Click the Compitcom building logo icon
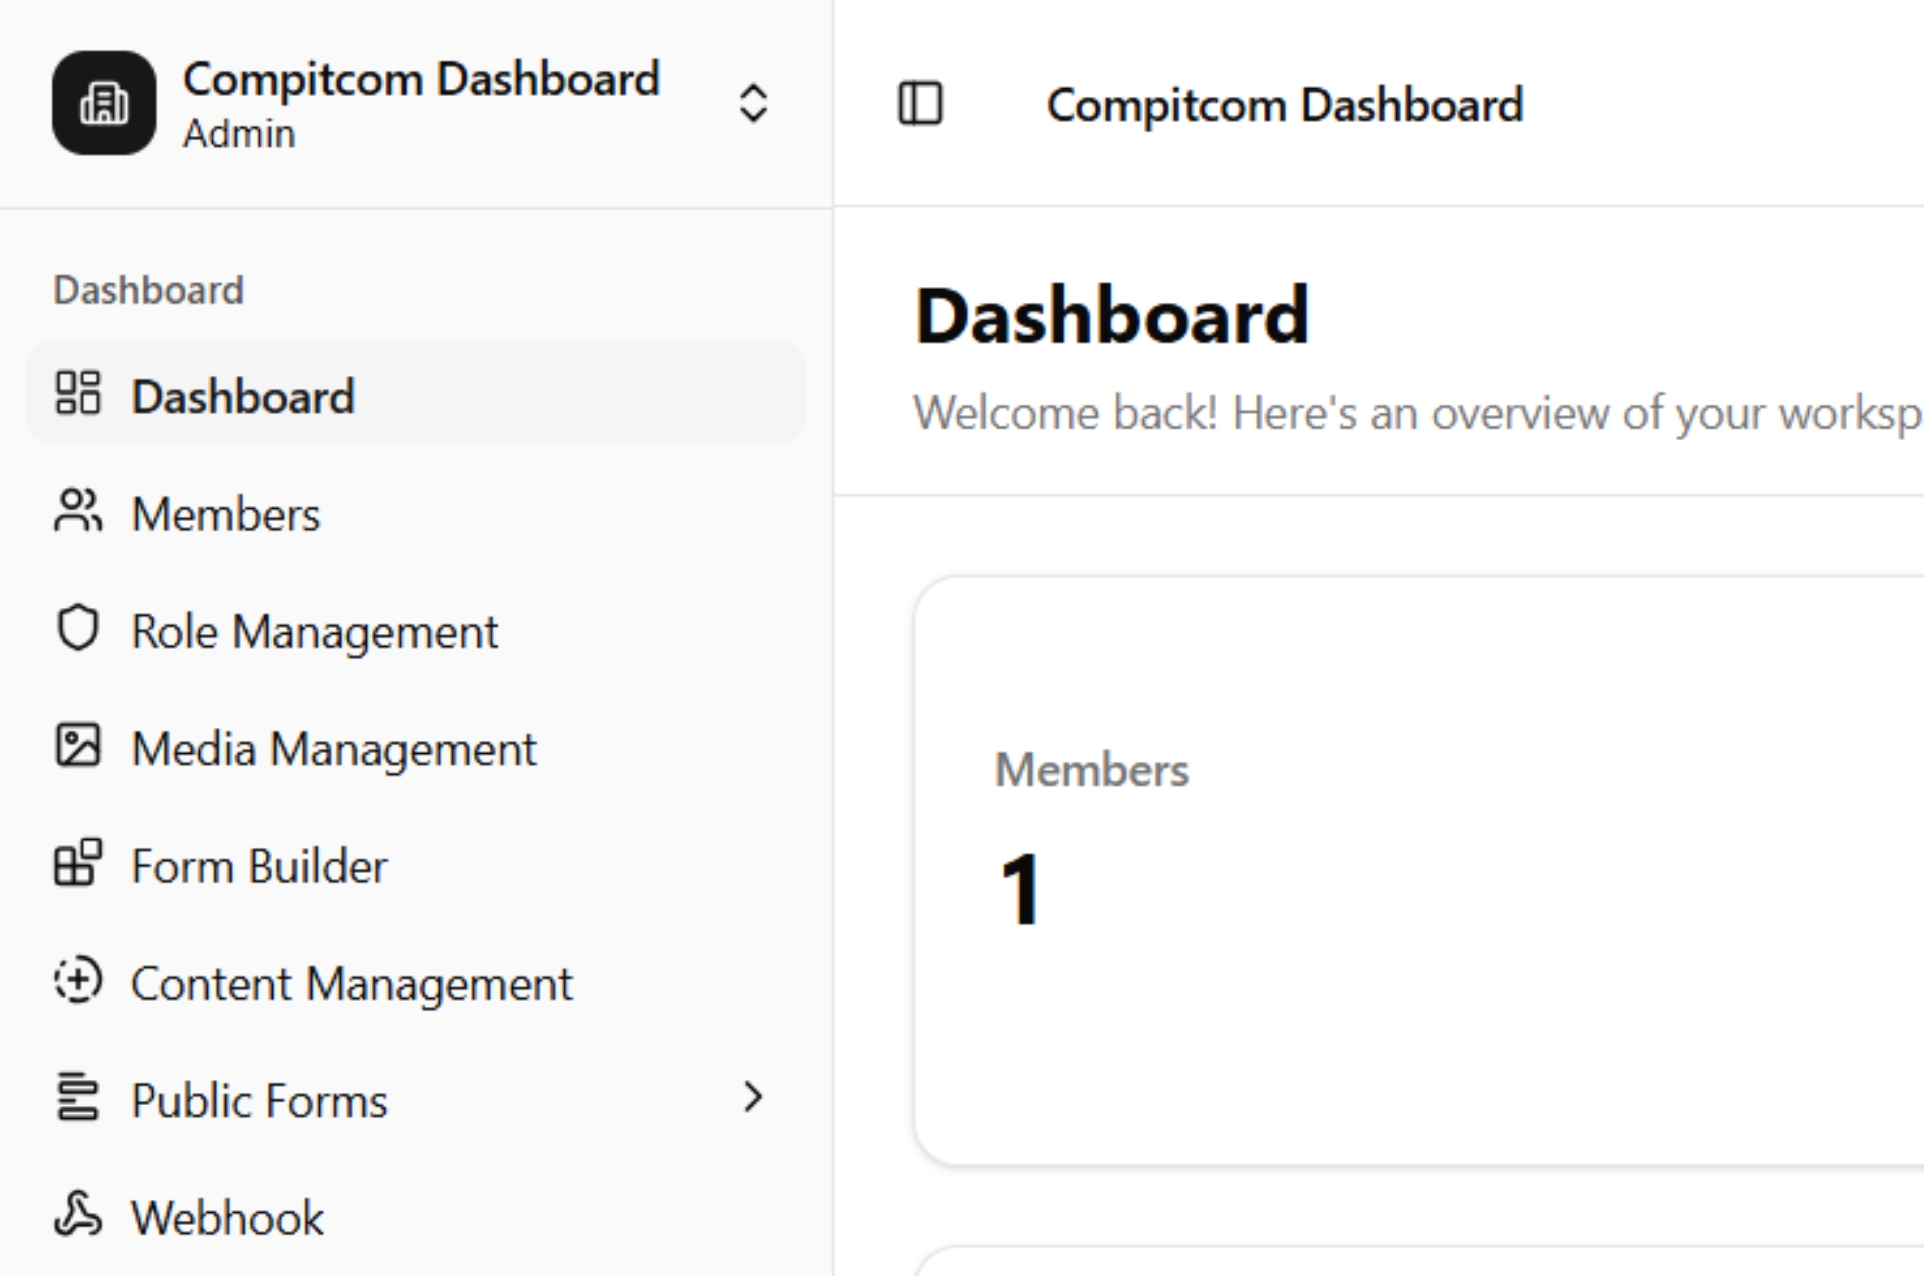1924x1276 pixels. [x=104, y=103]
